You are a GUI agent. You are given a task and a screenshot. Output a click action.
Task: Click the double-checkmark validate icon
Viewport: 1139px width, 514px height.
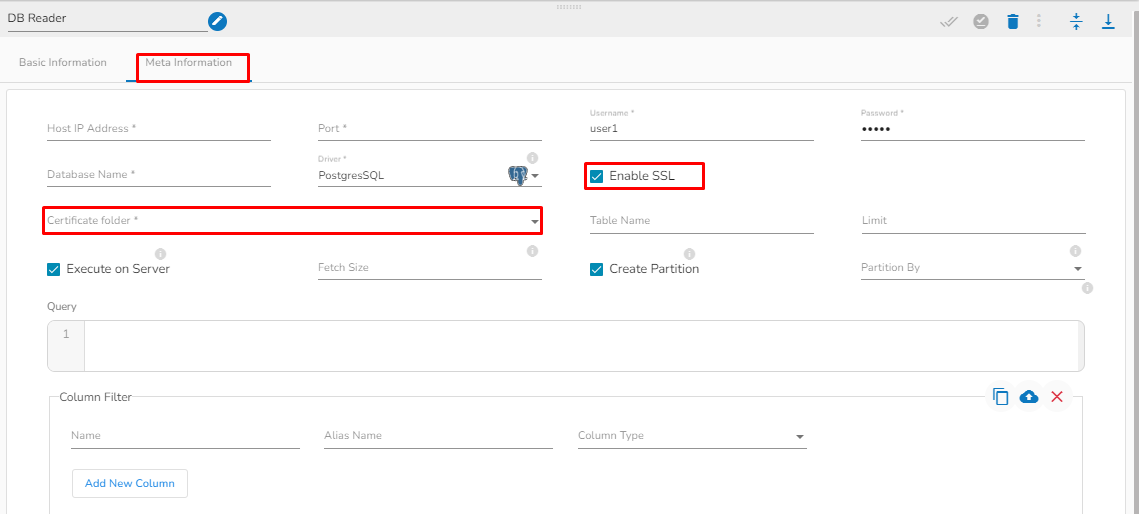pos(949,21)
